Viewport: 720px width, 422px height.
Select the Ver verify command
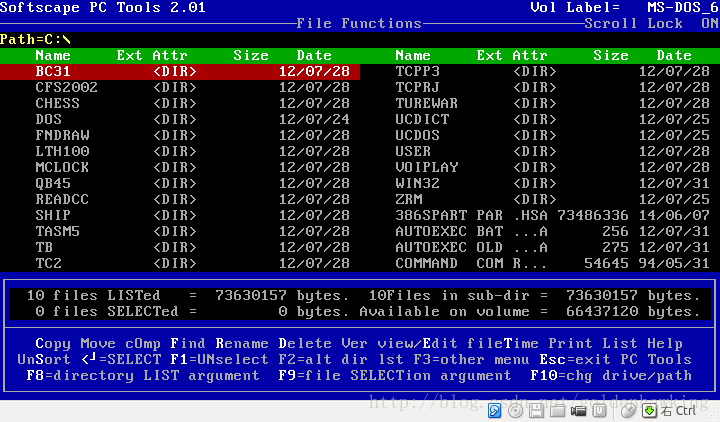click(354, 343)
